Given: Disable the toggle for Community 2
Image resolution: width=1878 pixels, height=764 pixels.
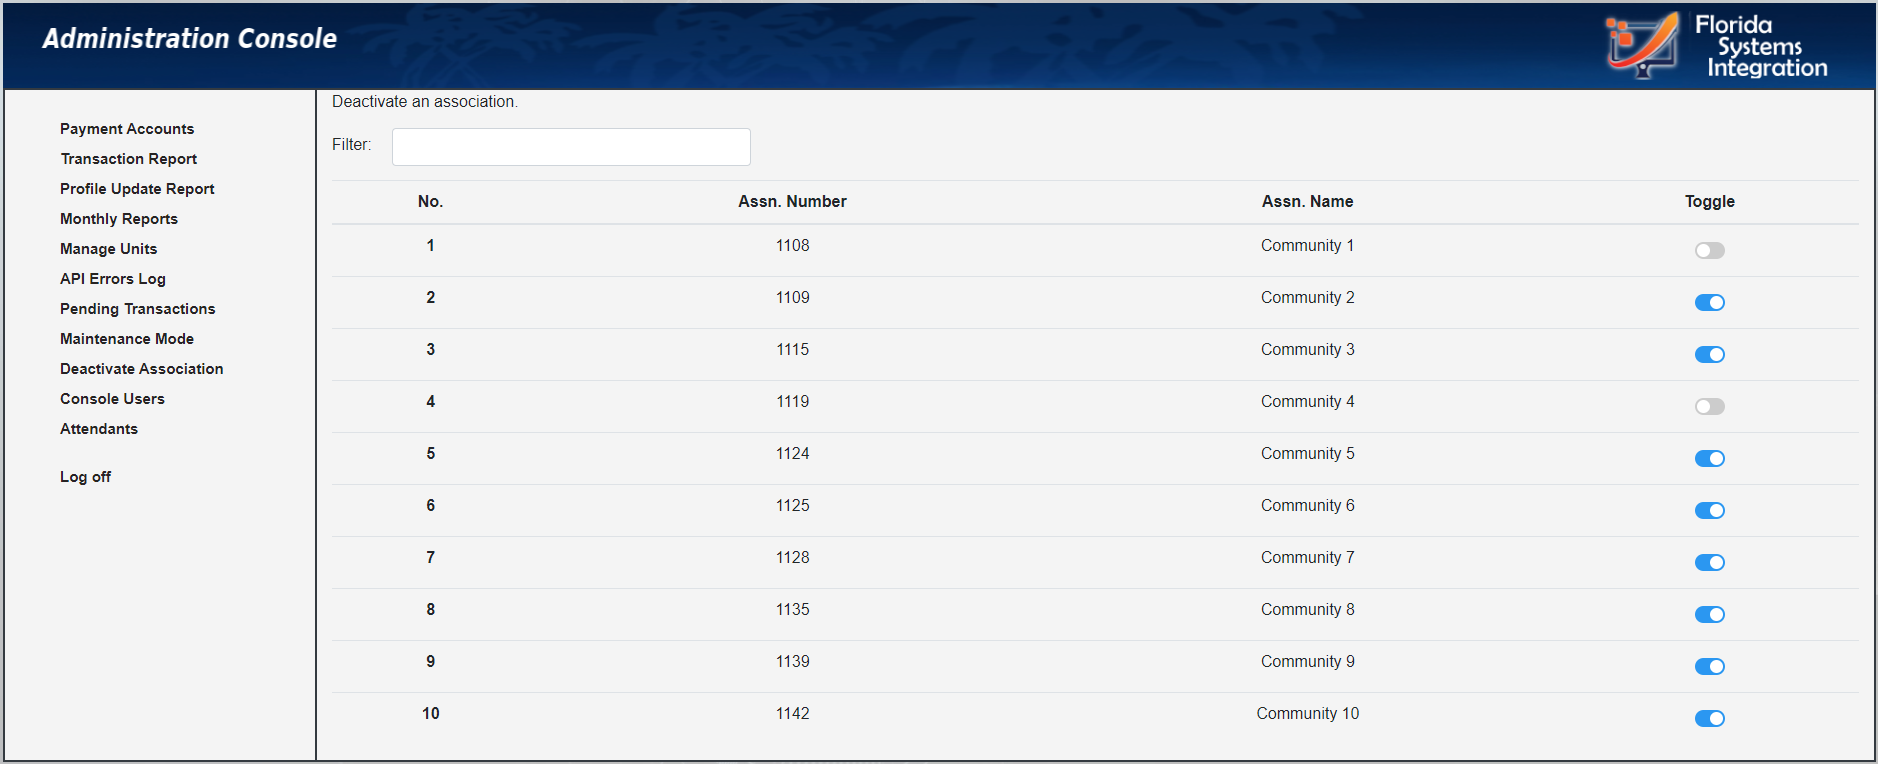Looking at the screenshot, I should click(x=1709, y=302).
